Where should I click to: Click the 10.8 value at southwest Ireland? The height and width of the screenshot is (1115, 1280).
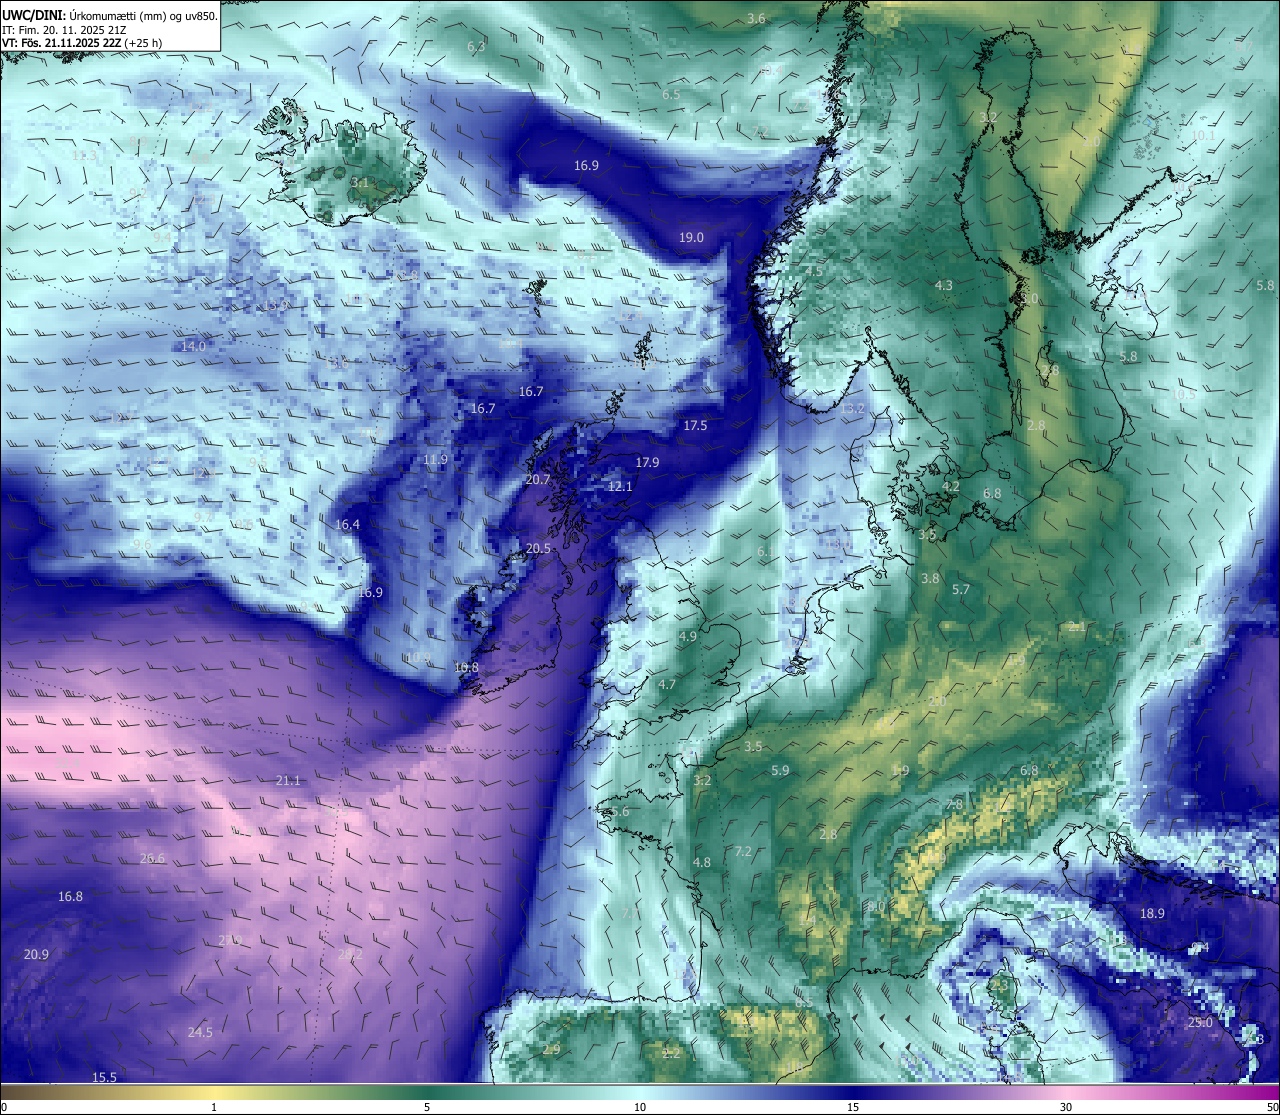click(466, 668)
